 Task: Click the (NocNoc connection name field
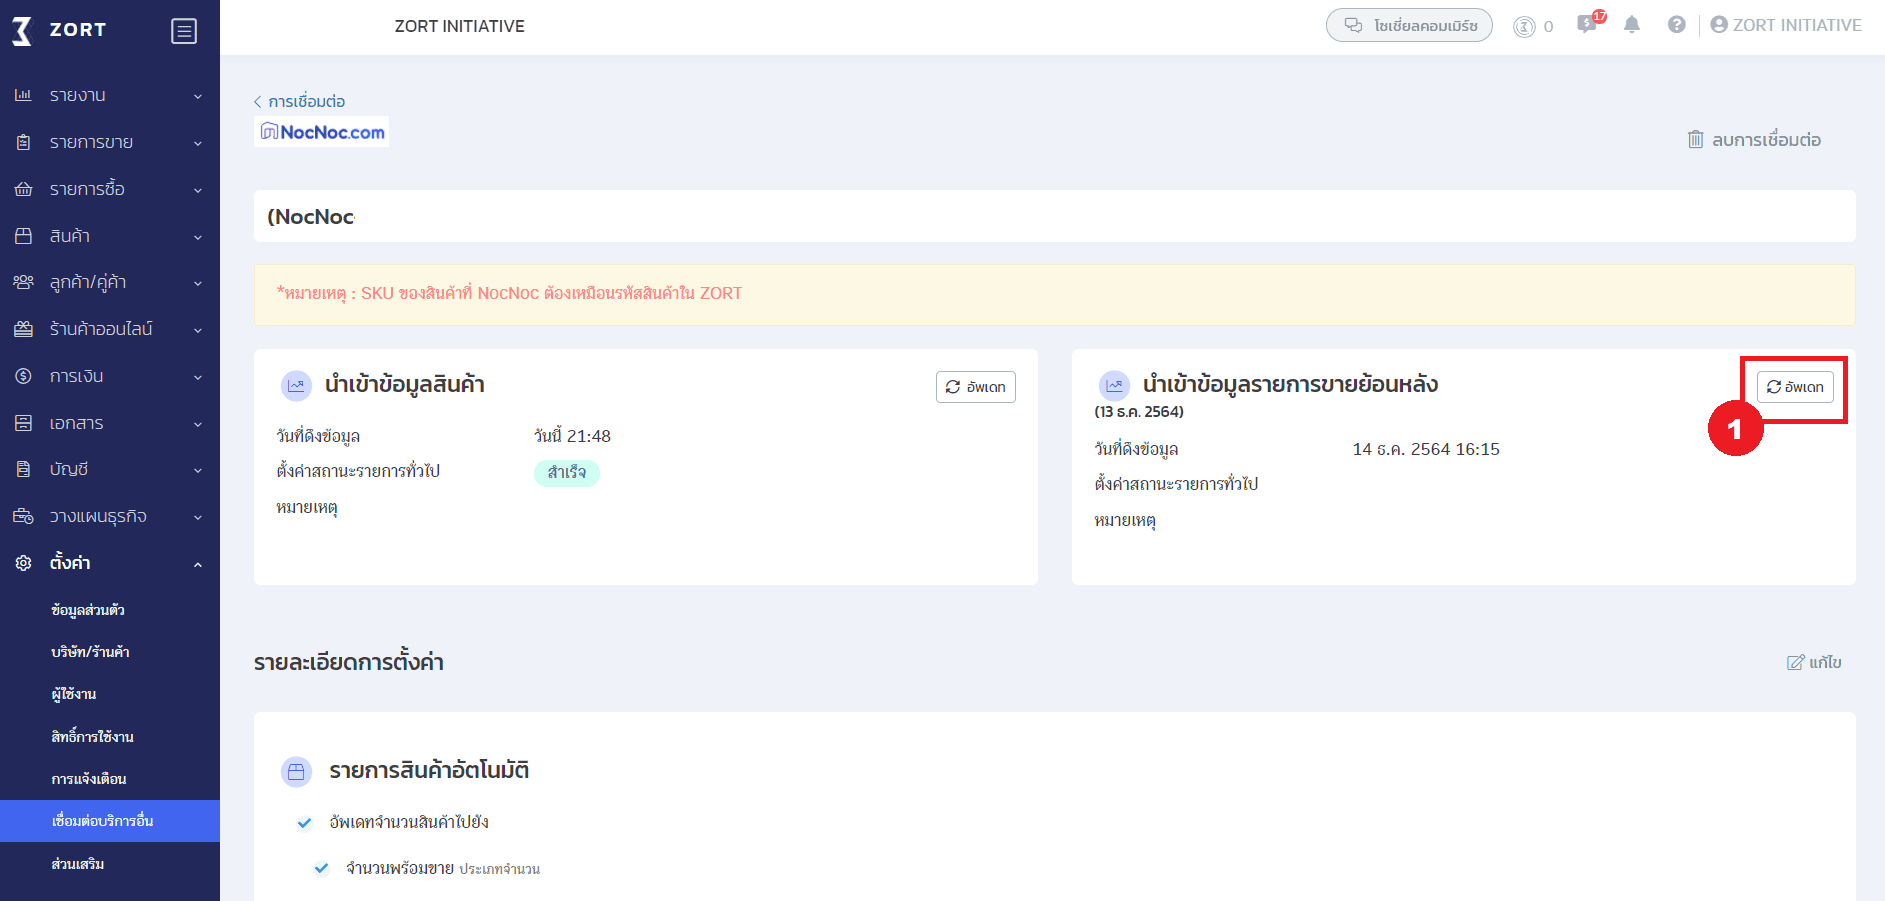(x=1054, y=216)
